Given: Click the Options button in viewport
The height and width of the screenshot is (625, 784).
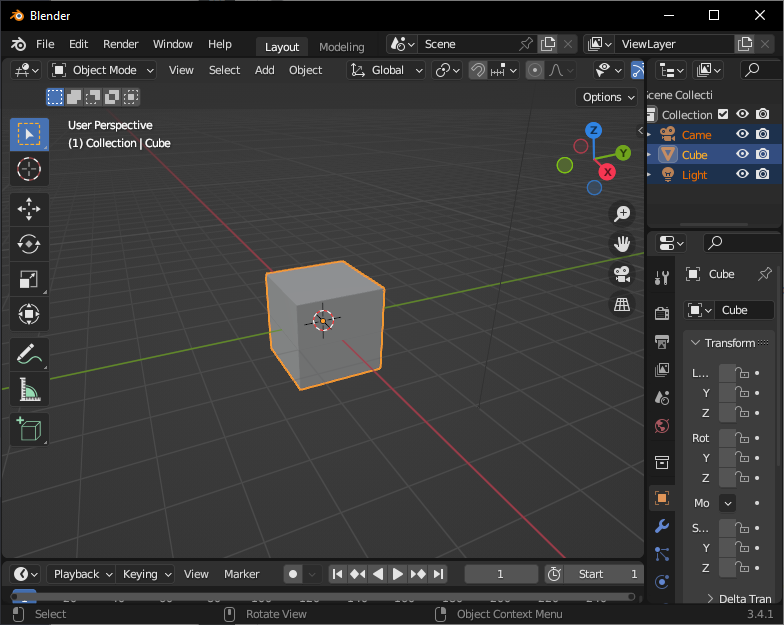Looking at the screenshot, I should click(x=607, y=97).
